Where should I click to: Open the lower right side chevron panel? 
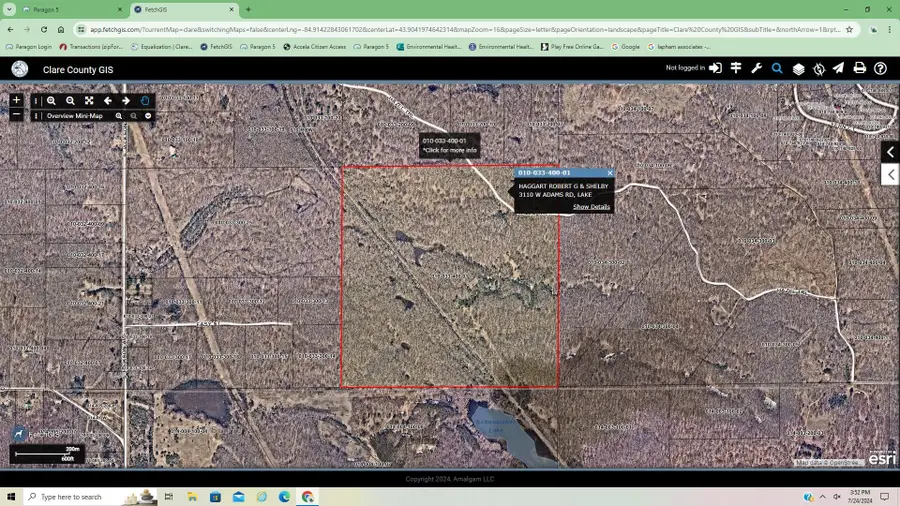point(890,175)
